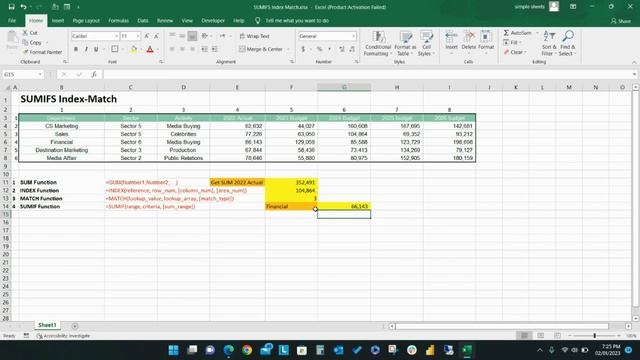Open the Name Box dropdown
This screenshot has width=640, height=360.
[40, 74]
